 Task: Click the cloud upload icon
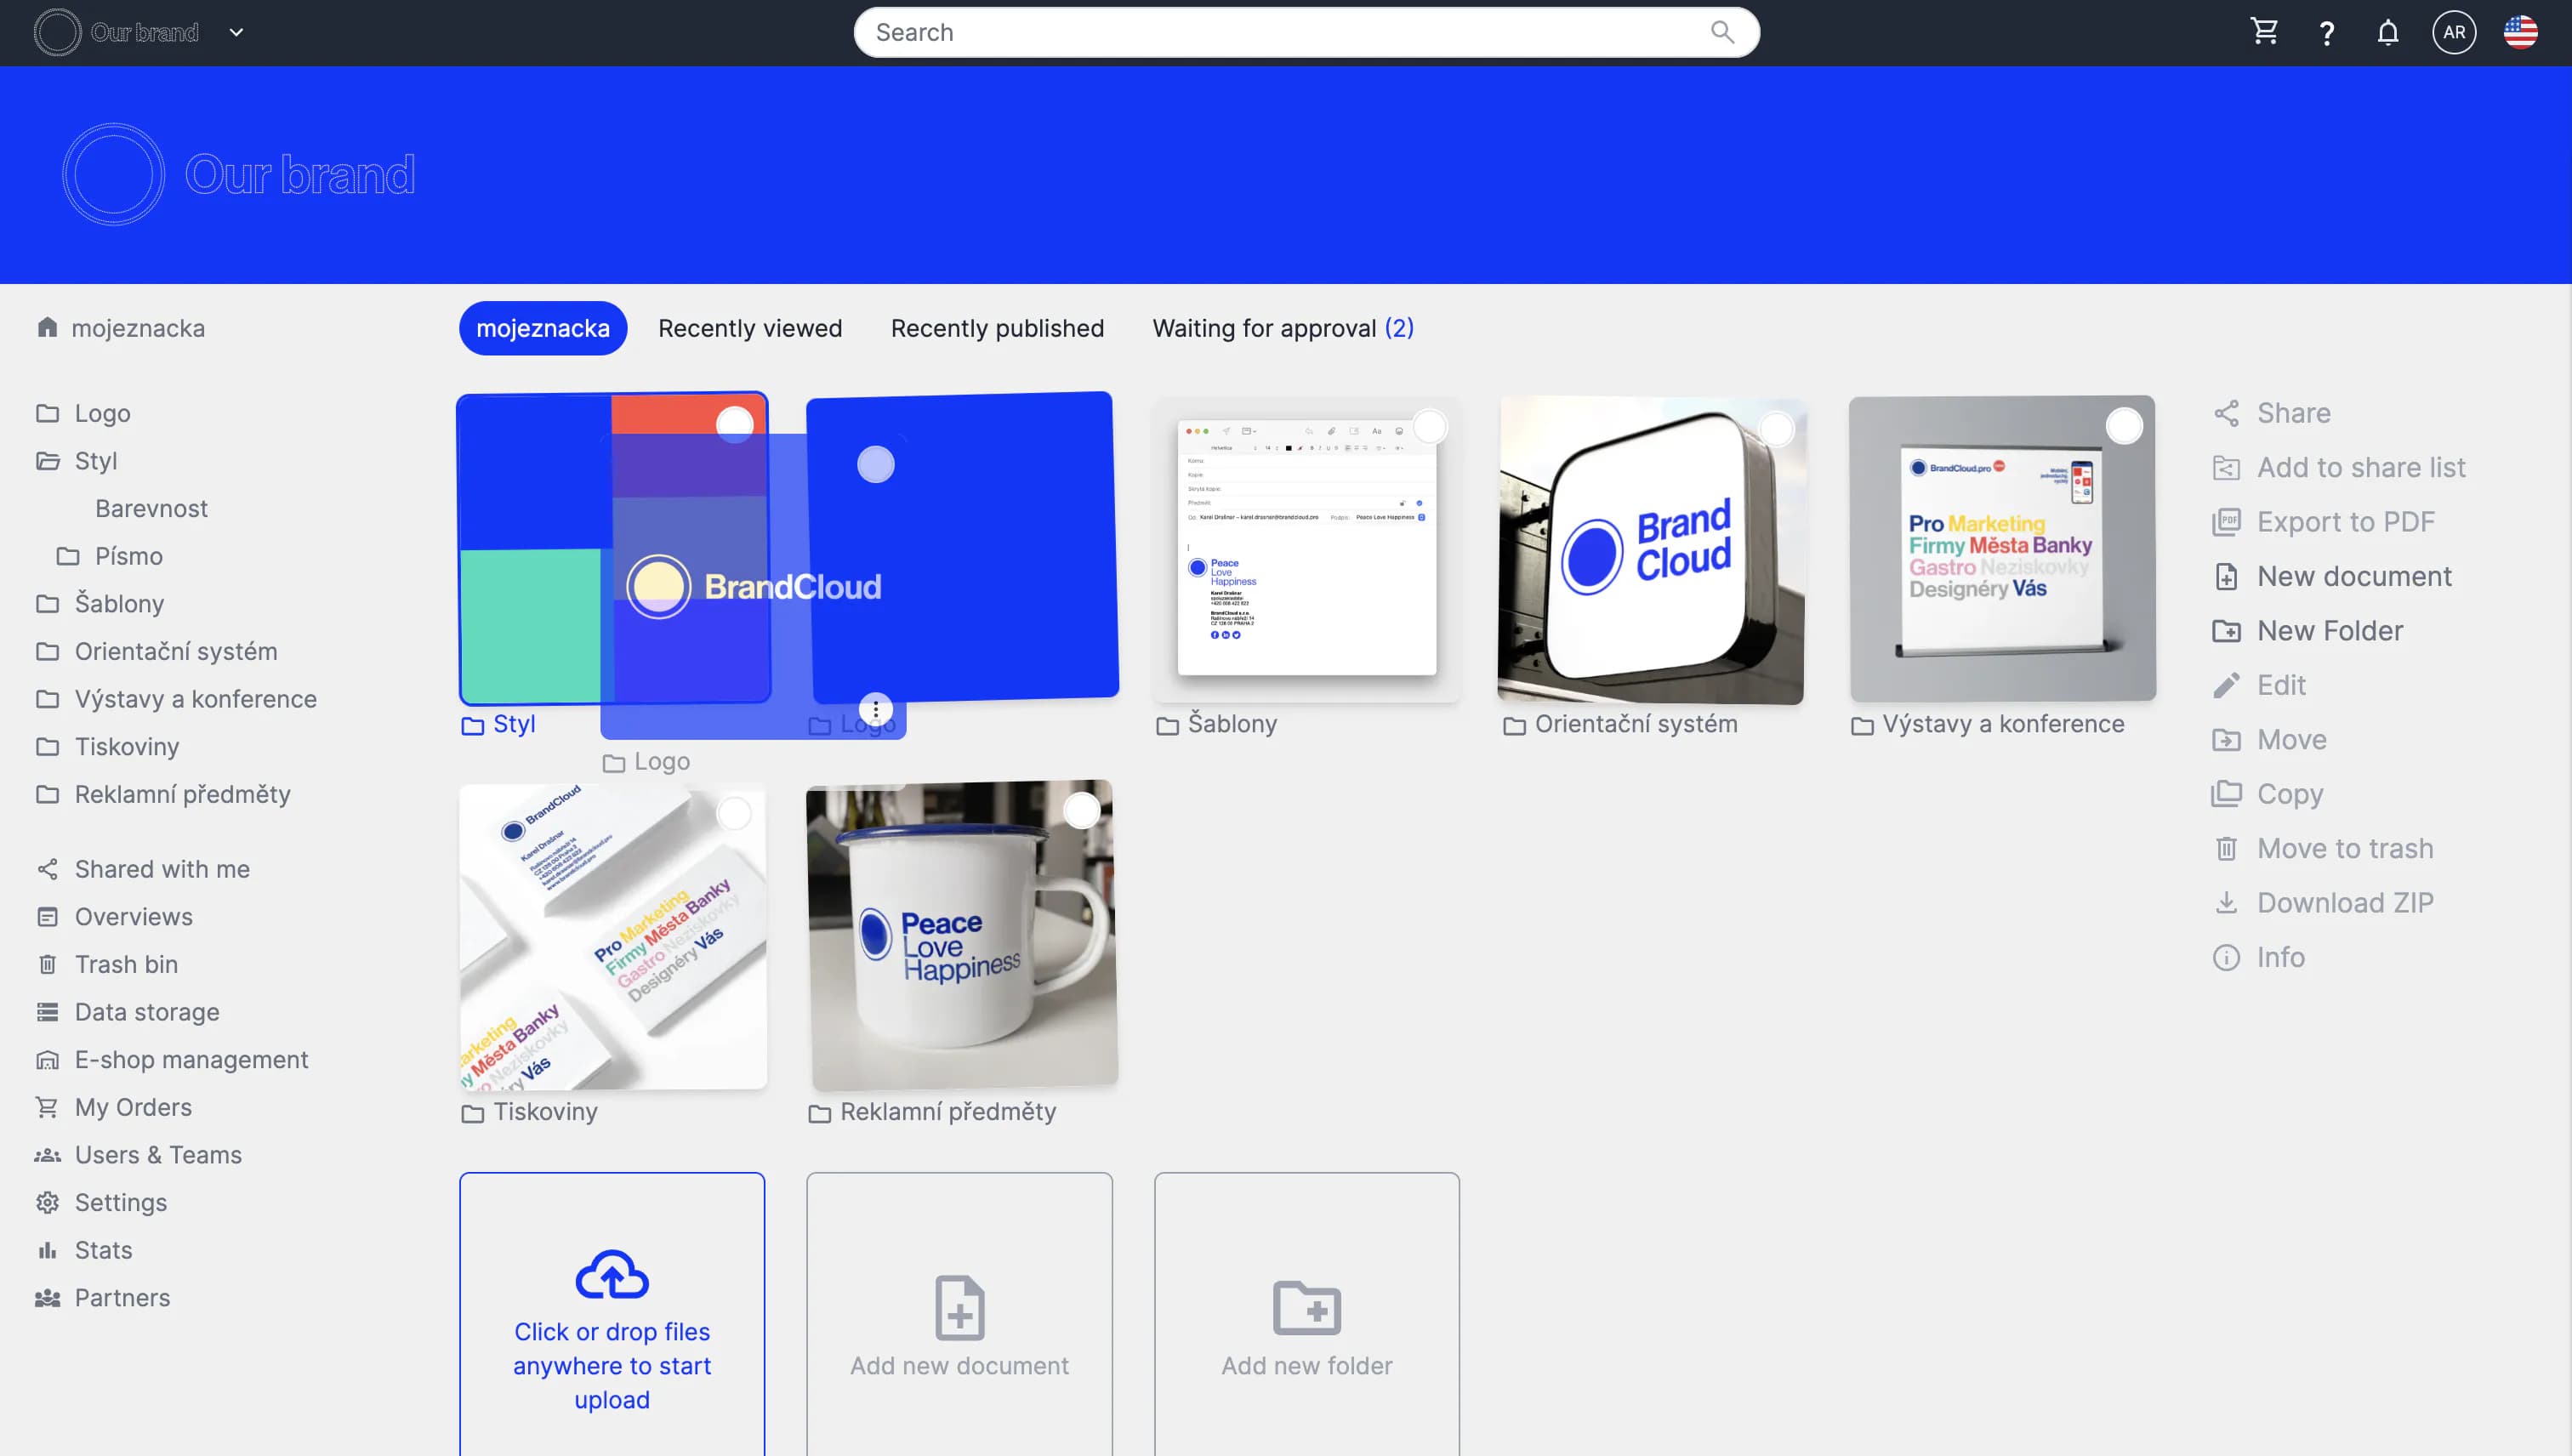click(612, 1275)
